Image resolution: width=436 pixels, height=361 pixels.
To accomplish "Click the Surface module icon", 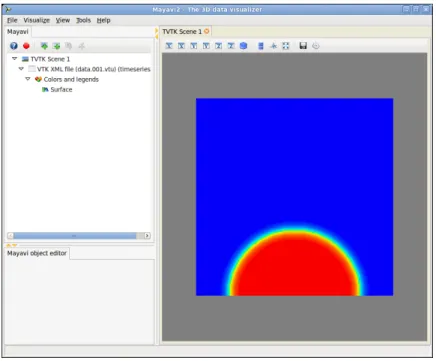I will coord(45,89).
